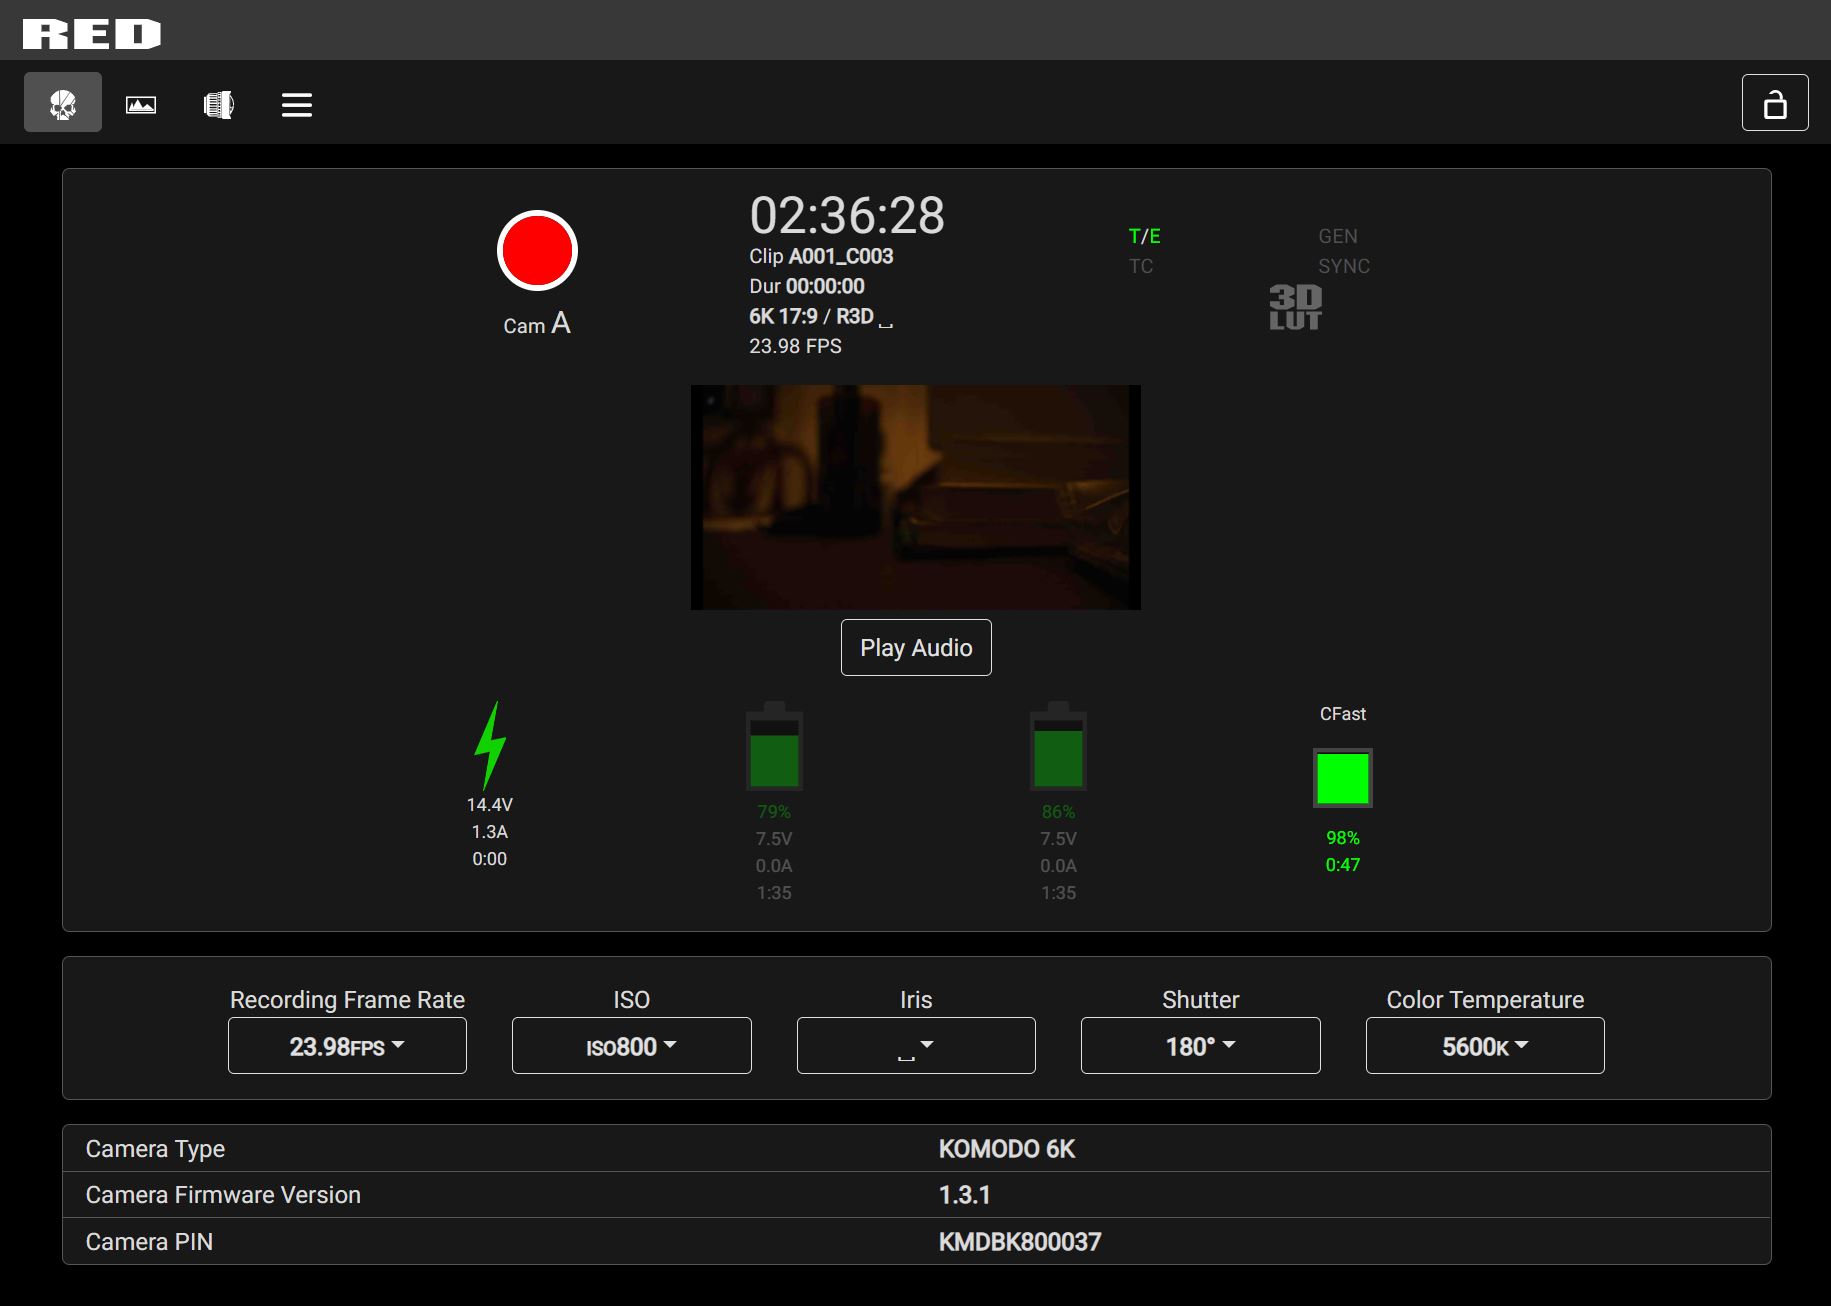This screenshot has width=1831, height=1306.
Task: Click the RED skull home icon
Action: click(x=63, y=103)
